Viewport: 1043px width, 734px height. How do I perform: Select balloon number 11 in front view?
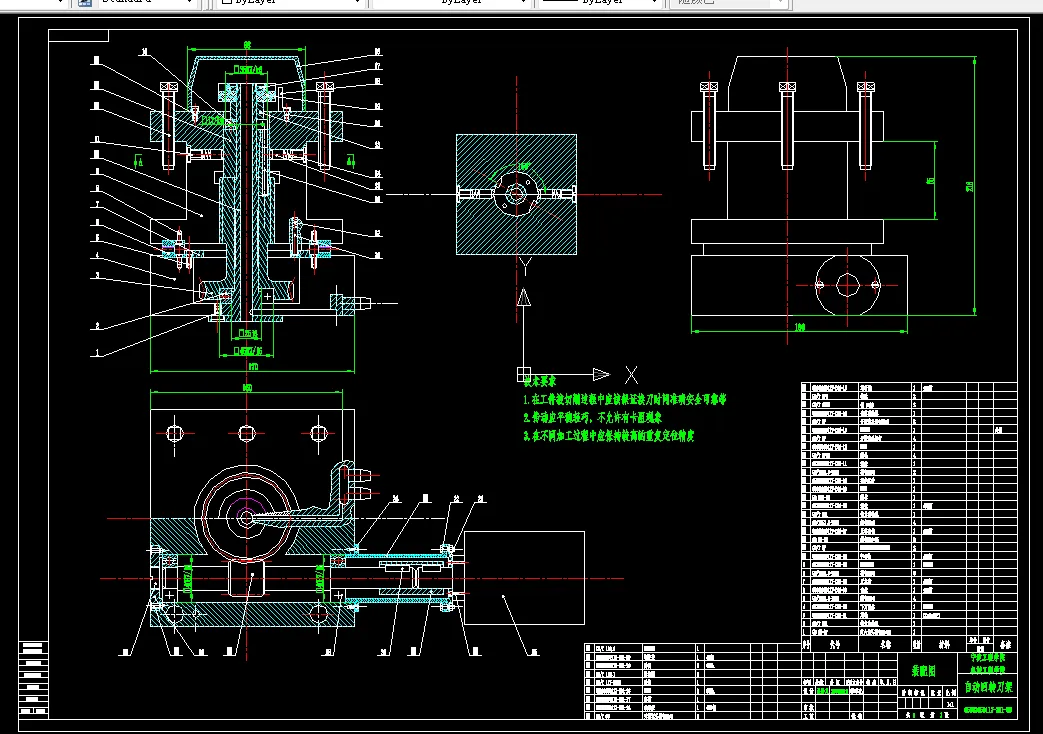tap(97, 140)
